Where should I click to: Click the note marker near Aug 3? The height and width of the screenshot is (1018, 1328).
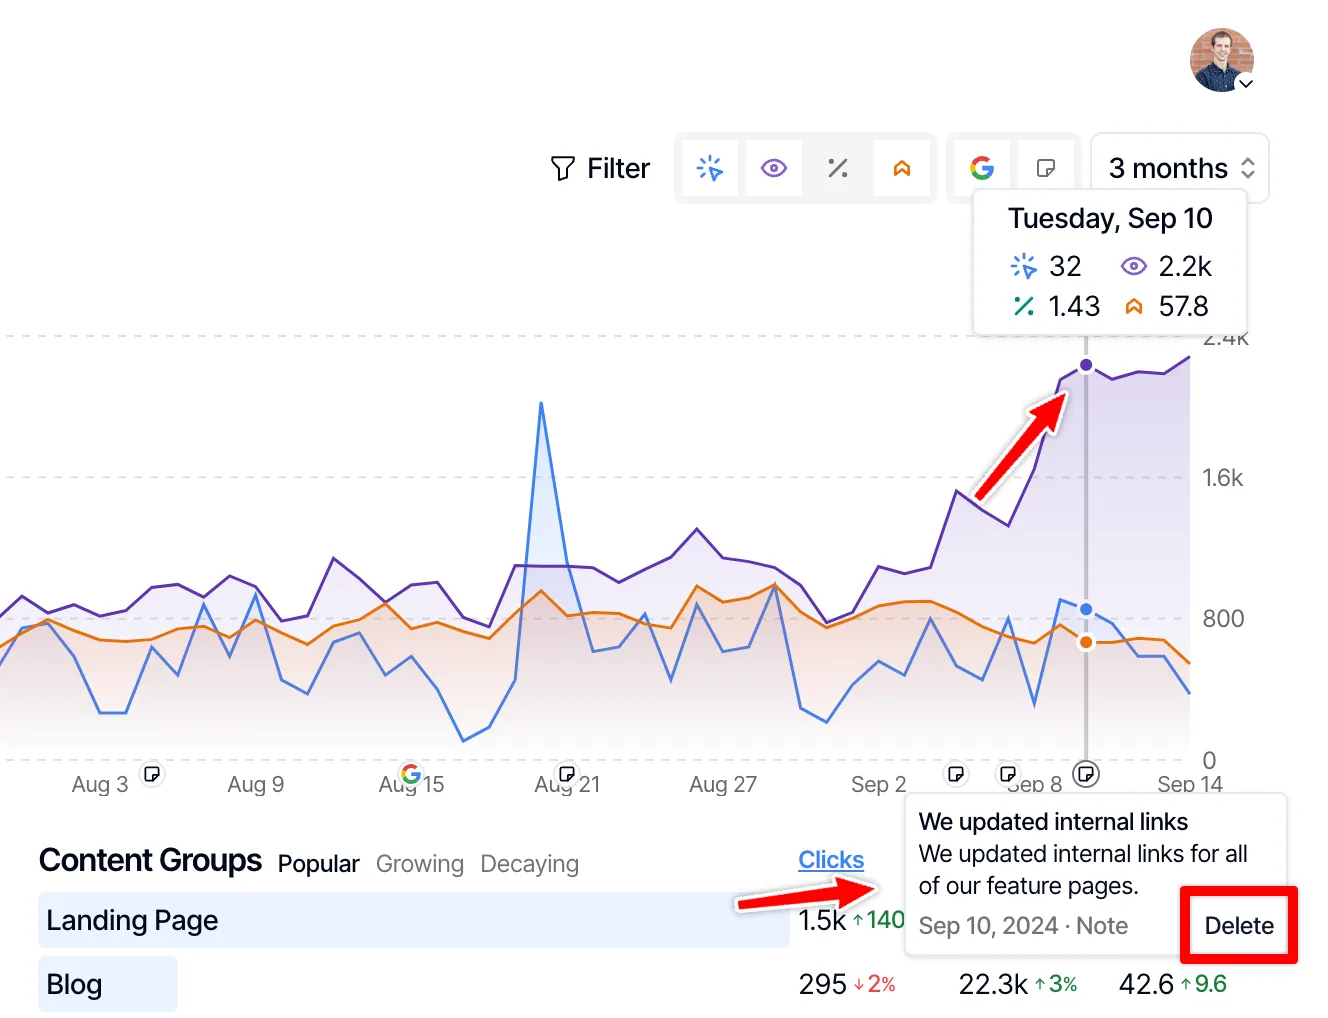click(152, 774)
